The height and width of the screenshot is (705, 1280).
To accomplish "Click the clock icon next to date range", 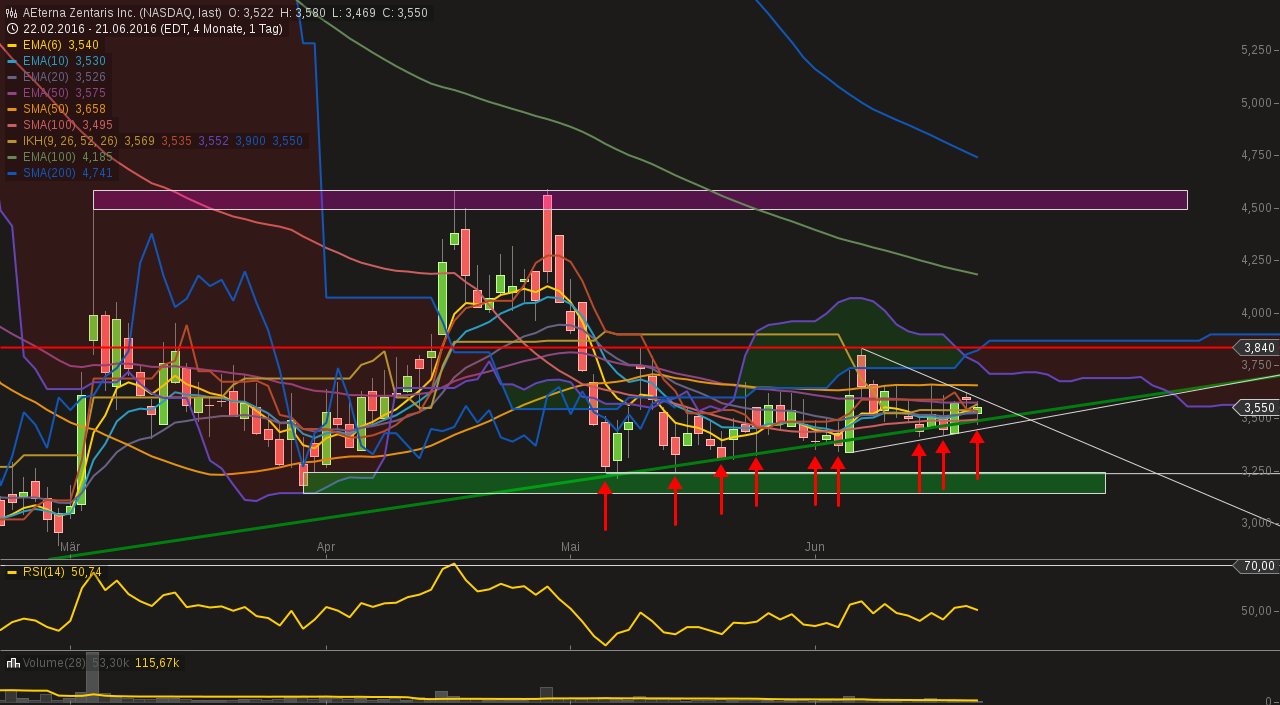I will pyautogui.click(x=12, y=29).
